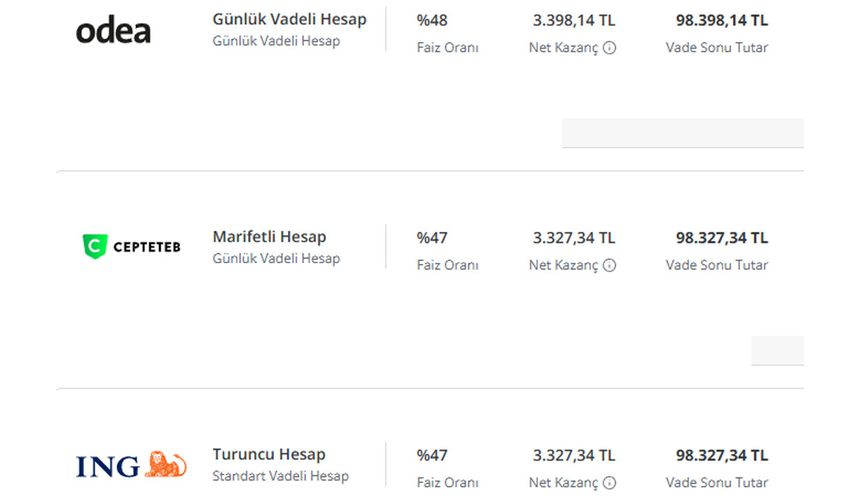Show Net Kazanç info for Odea
The width and height of the screenshot is (860, 504).
tap(609, 48)
